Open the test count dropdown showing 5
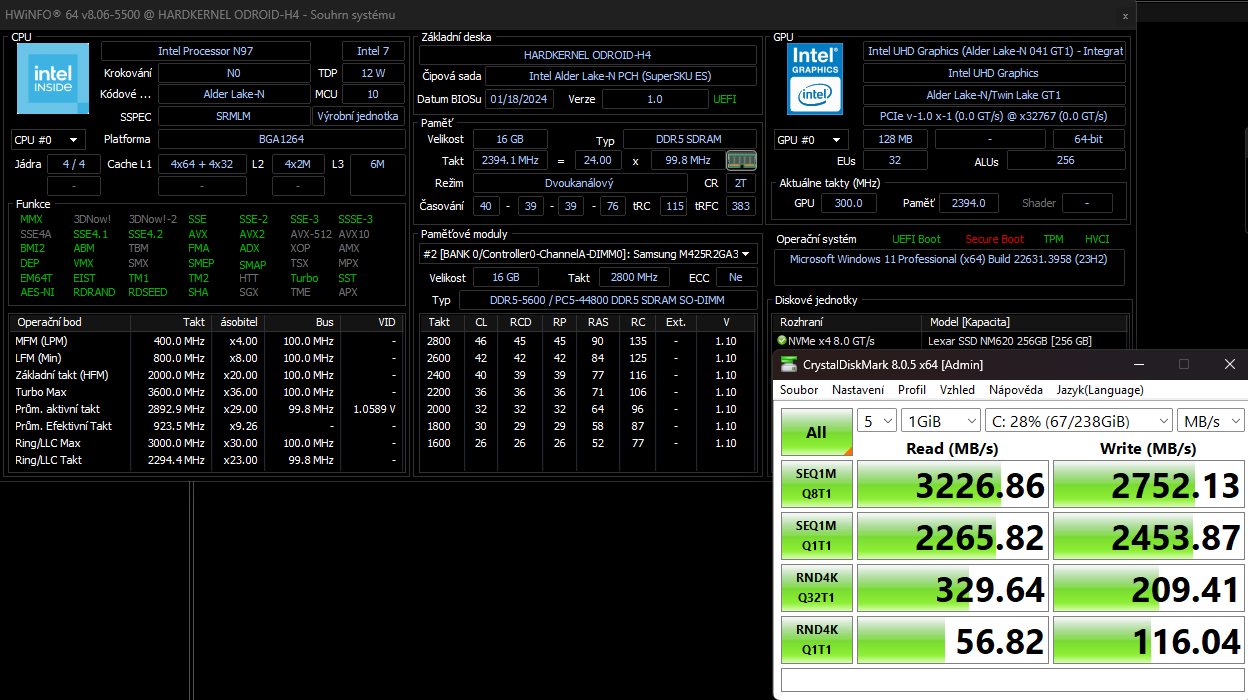The height and width of the screenshot is (700, 1248). click(877, 421)
